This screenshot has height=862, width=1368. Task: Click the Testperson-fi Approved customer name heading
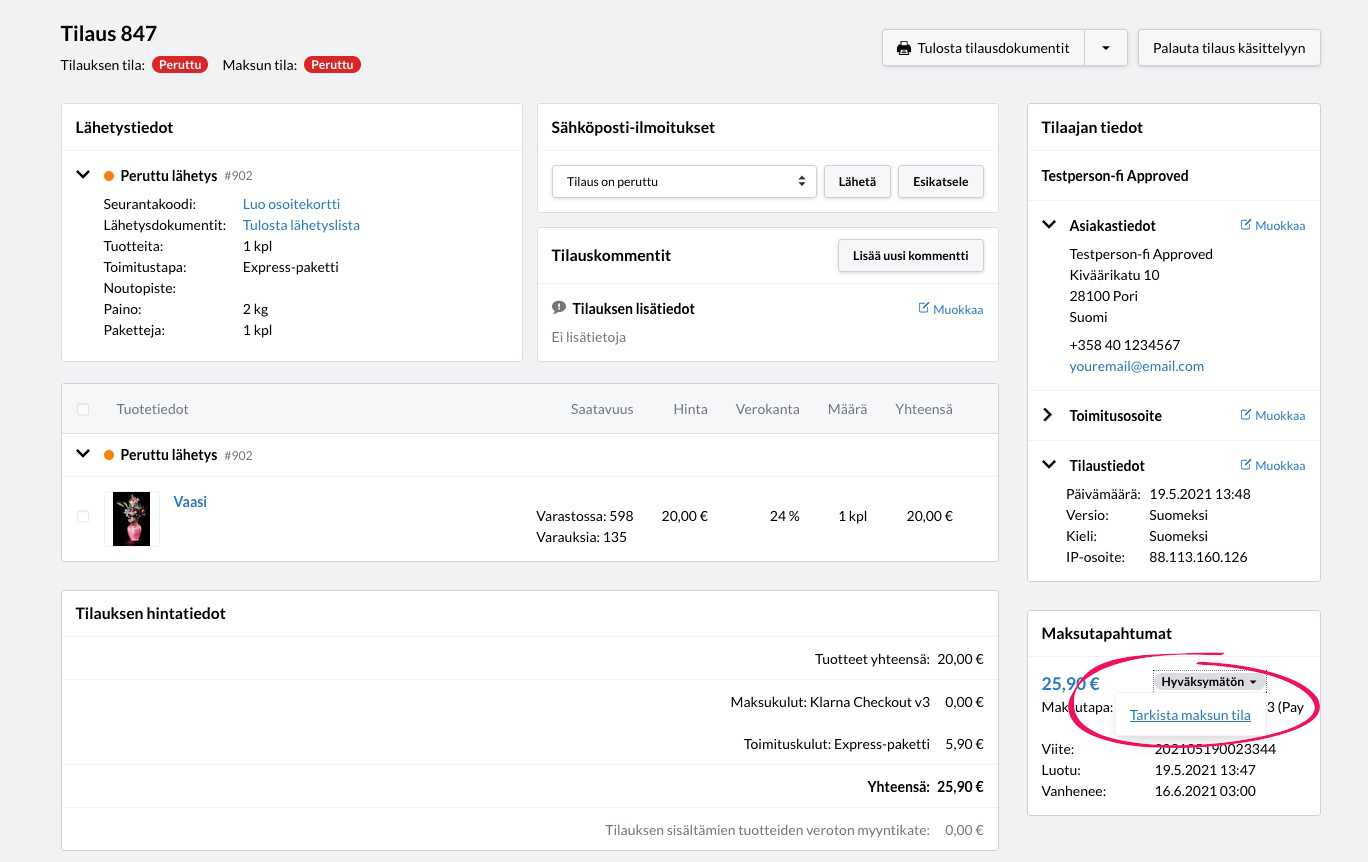tap(1115, 176)
